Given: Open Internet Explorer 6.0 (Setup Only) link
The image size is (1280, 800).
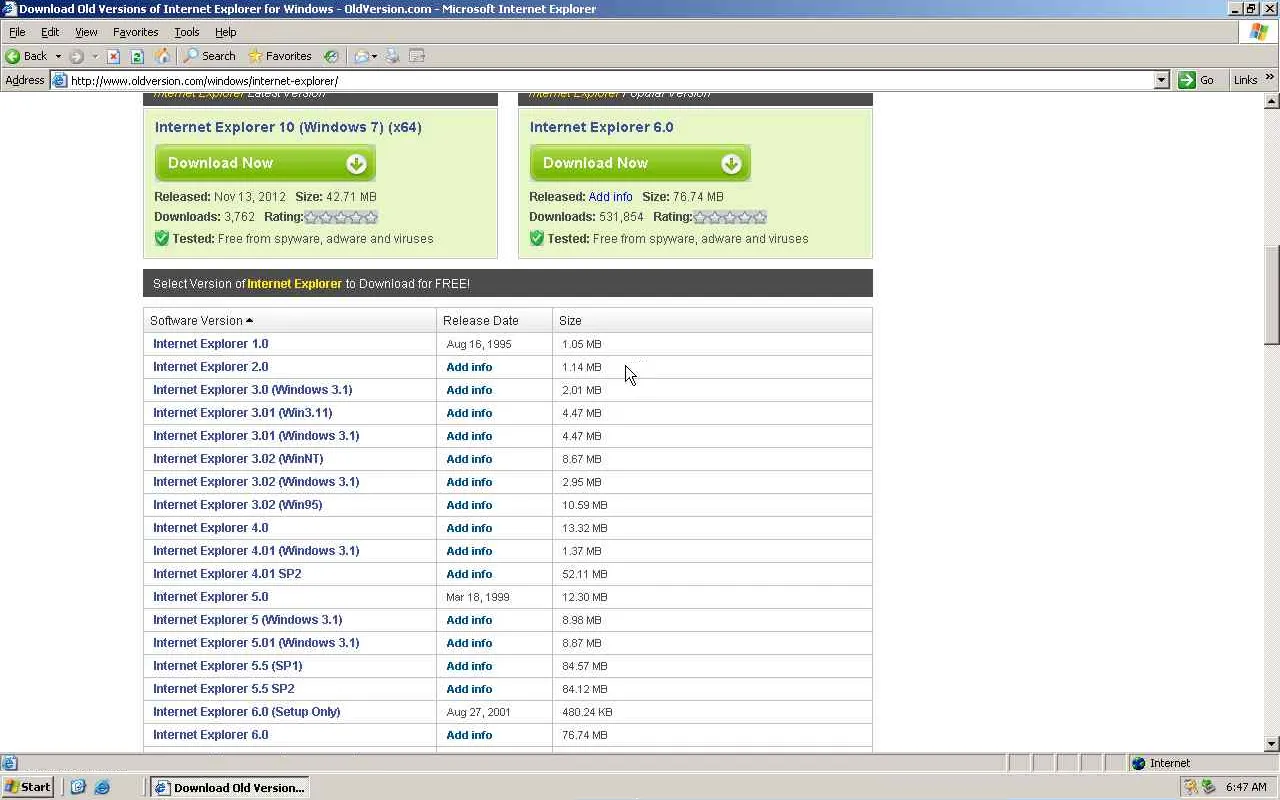Looking at the screenshot, I should 246,712.
